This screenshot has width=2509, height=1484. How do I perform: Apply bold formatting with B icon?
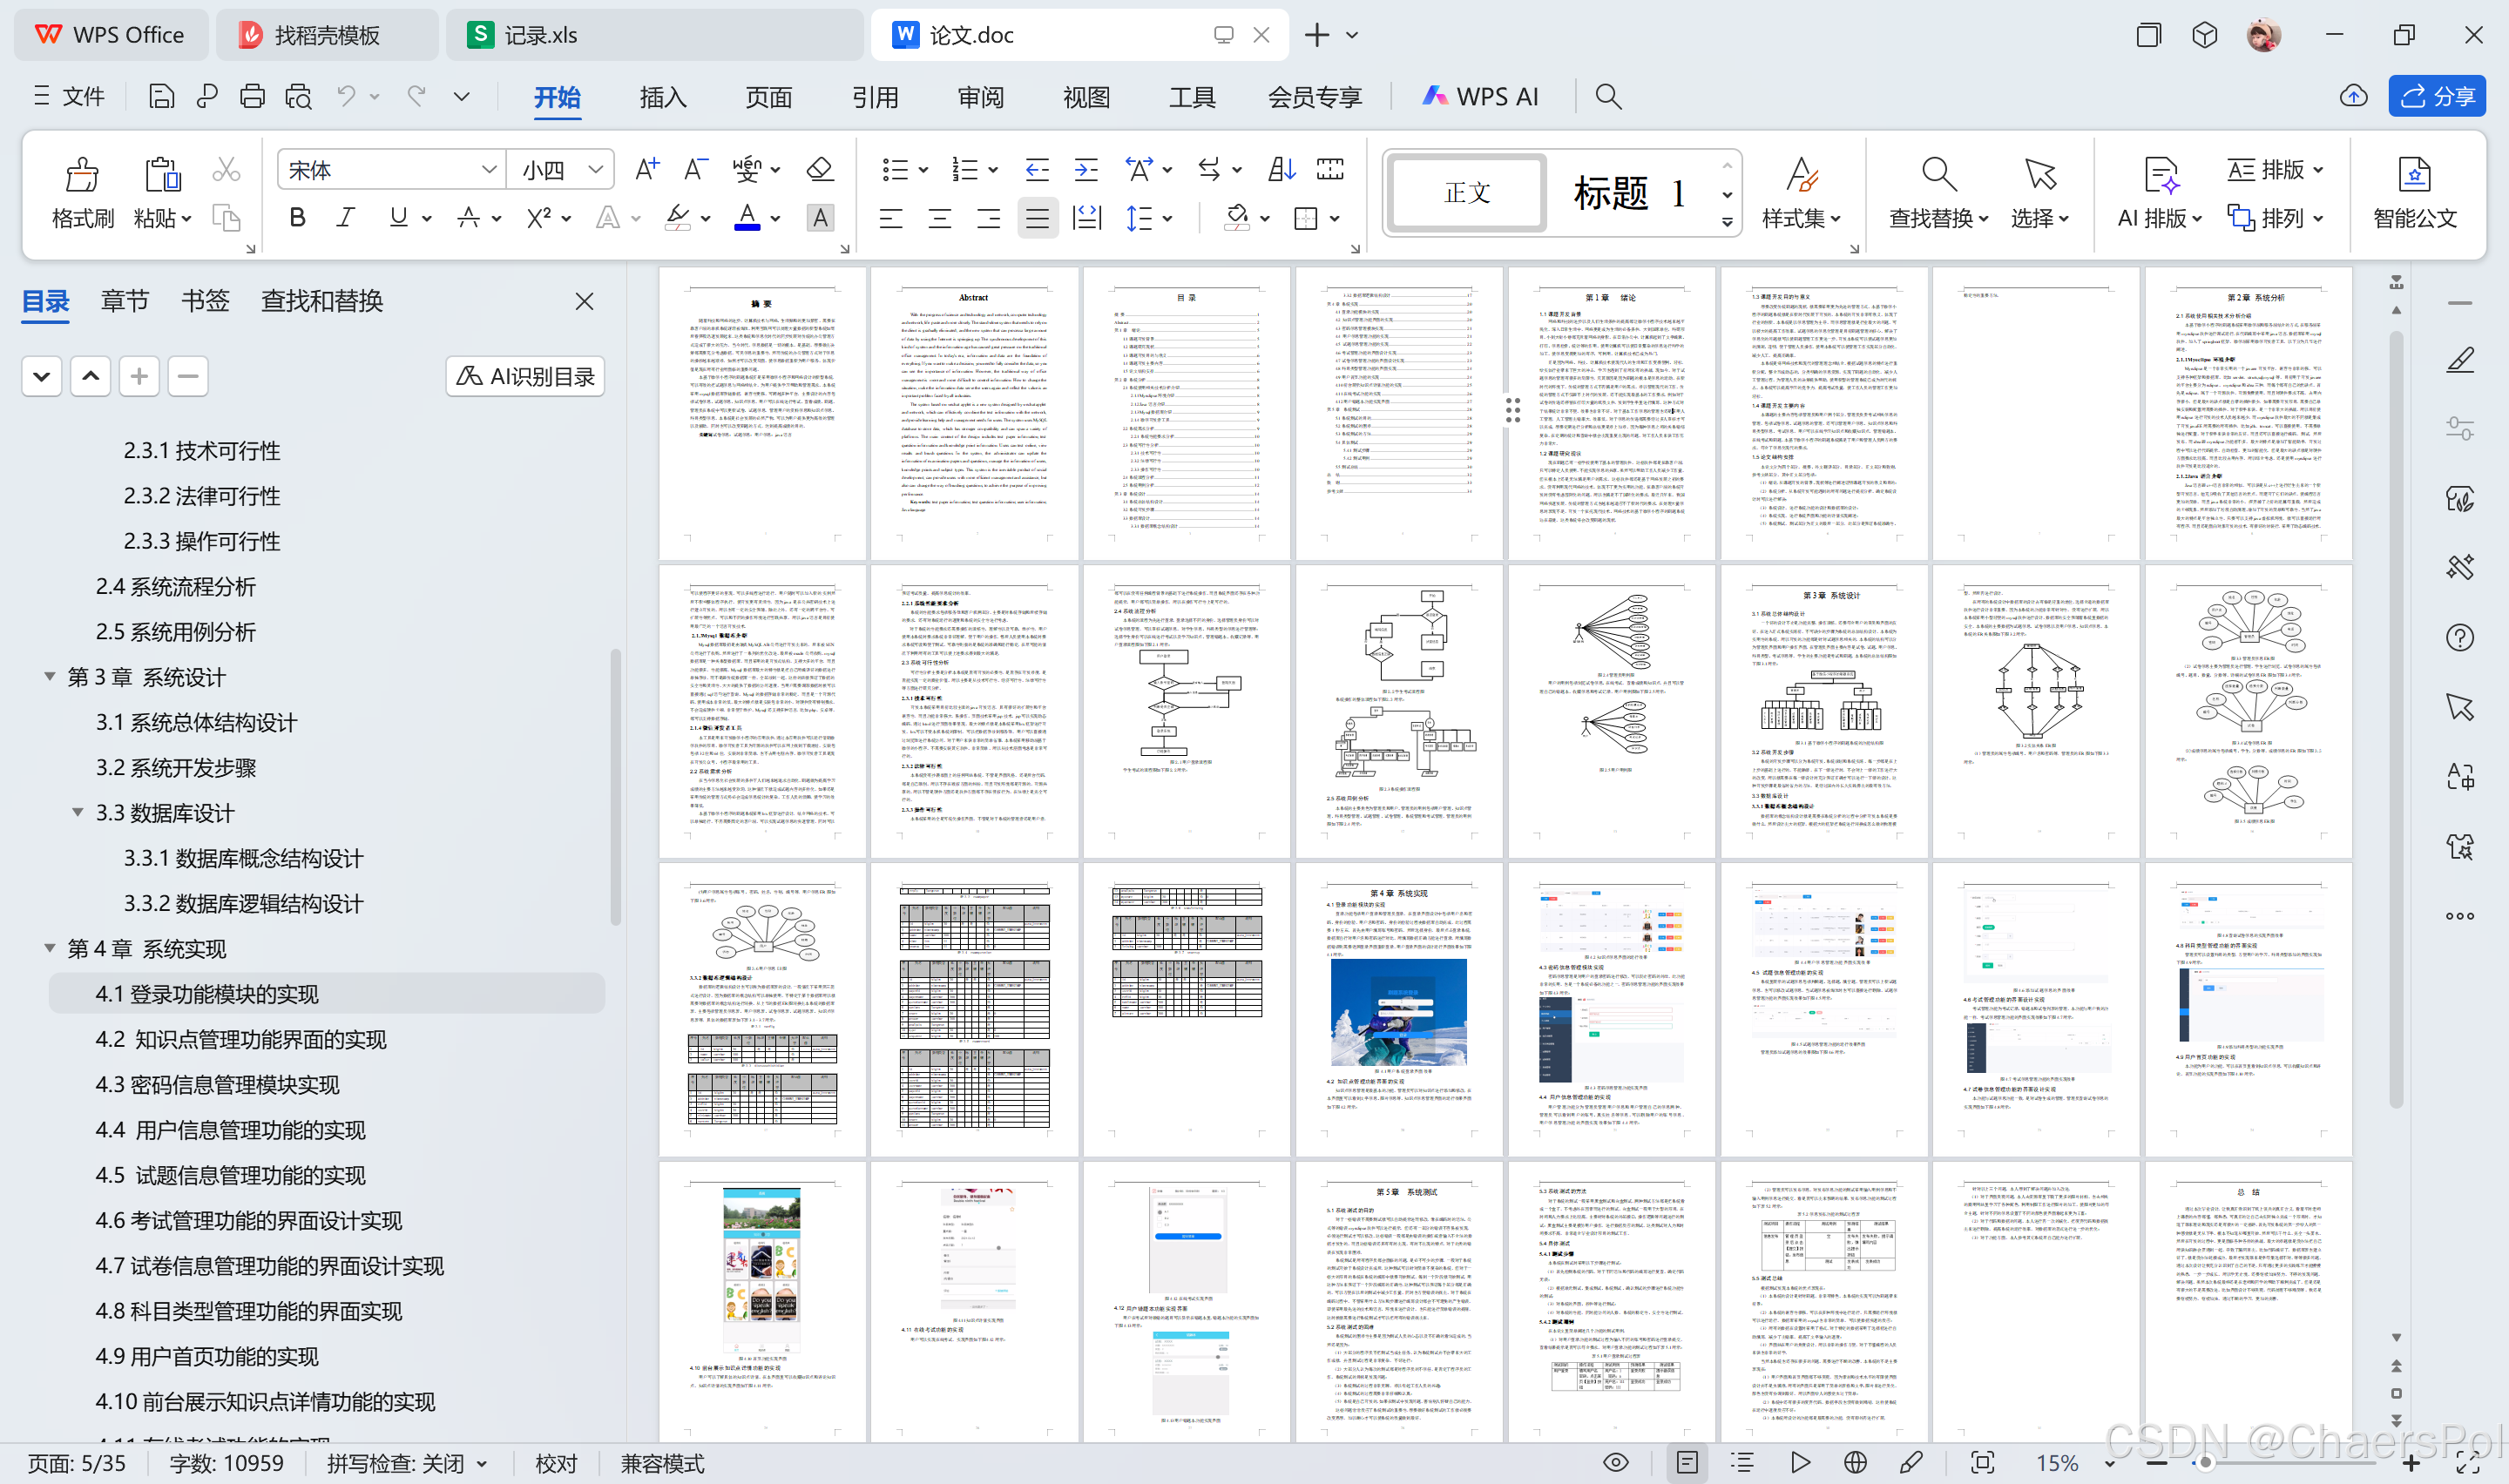[297, 217]
